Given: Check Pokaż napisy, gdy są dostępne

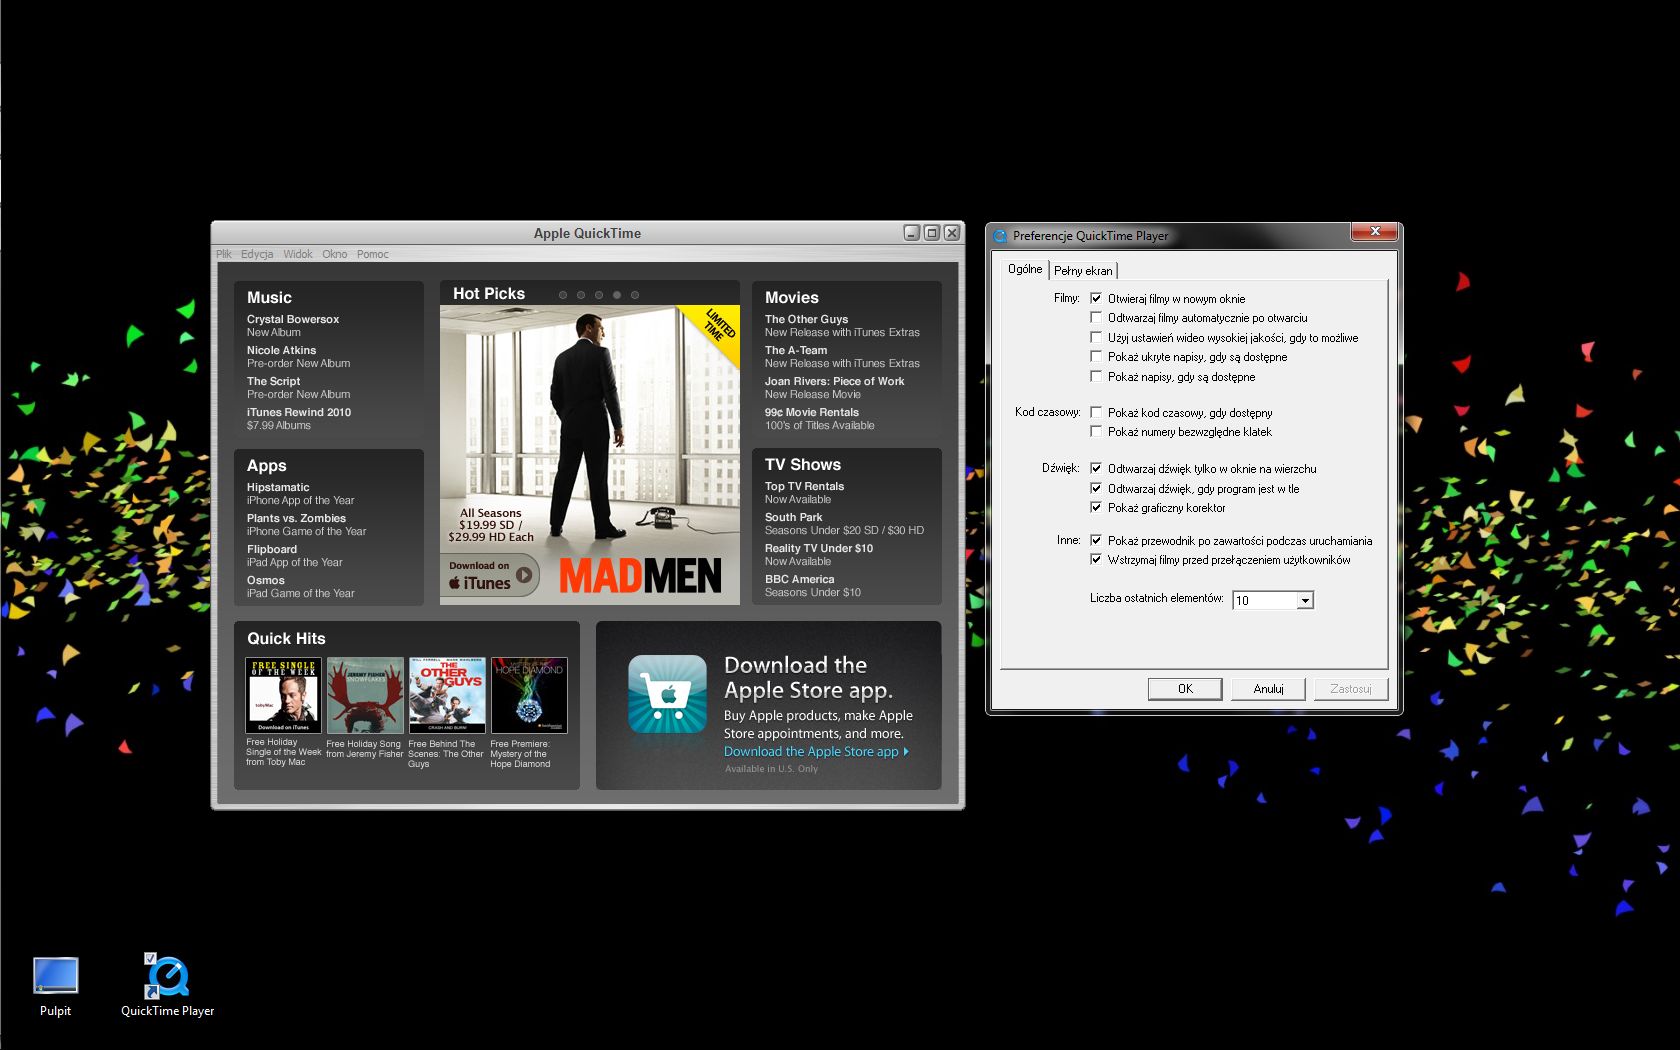Looking at the screenshot, I should point(1096,376).
